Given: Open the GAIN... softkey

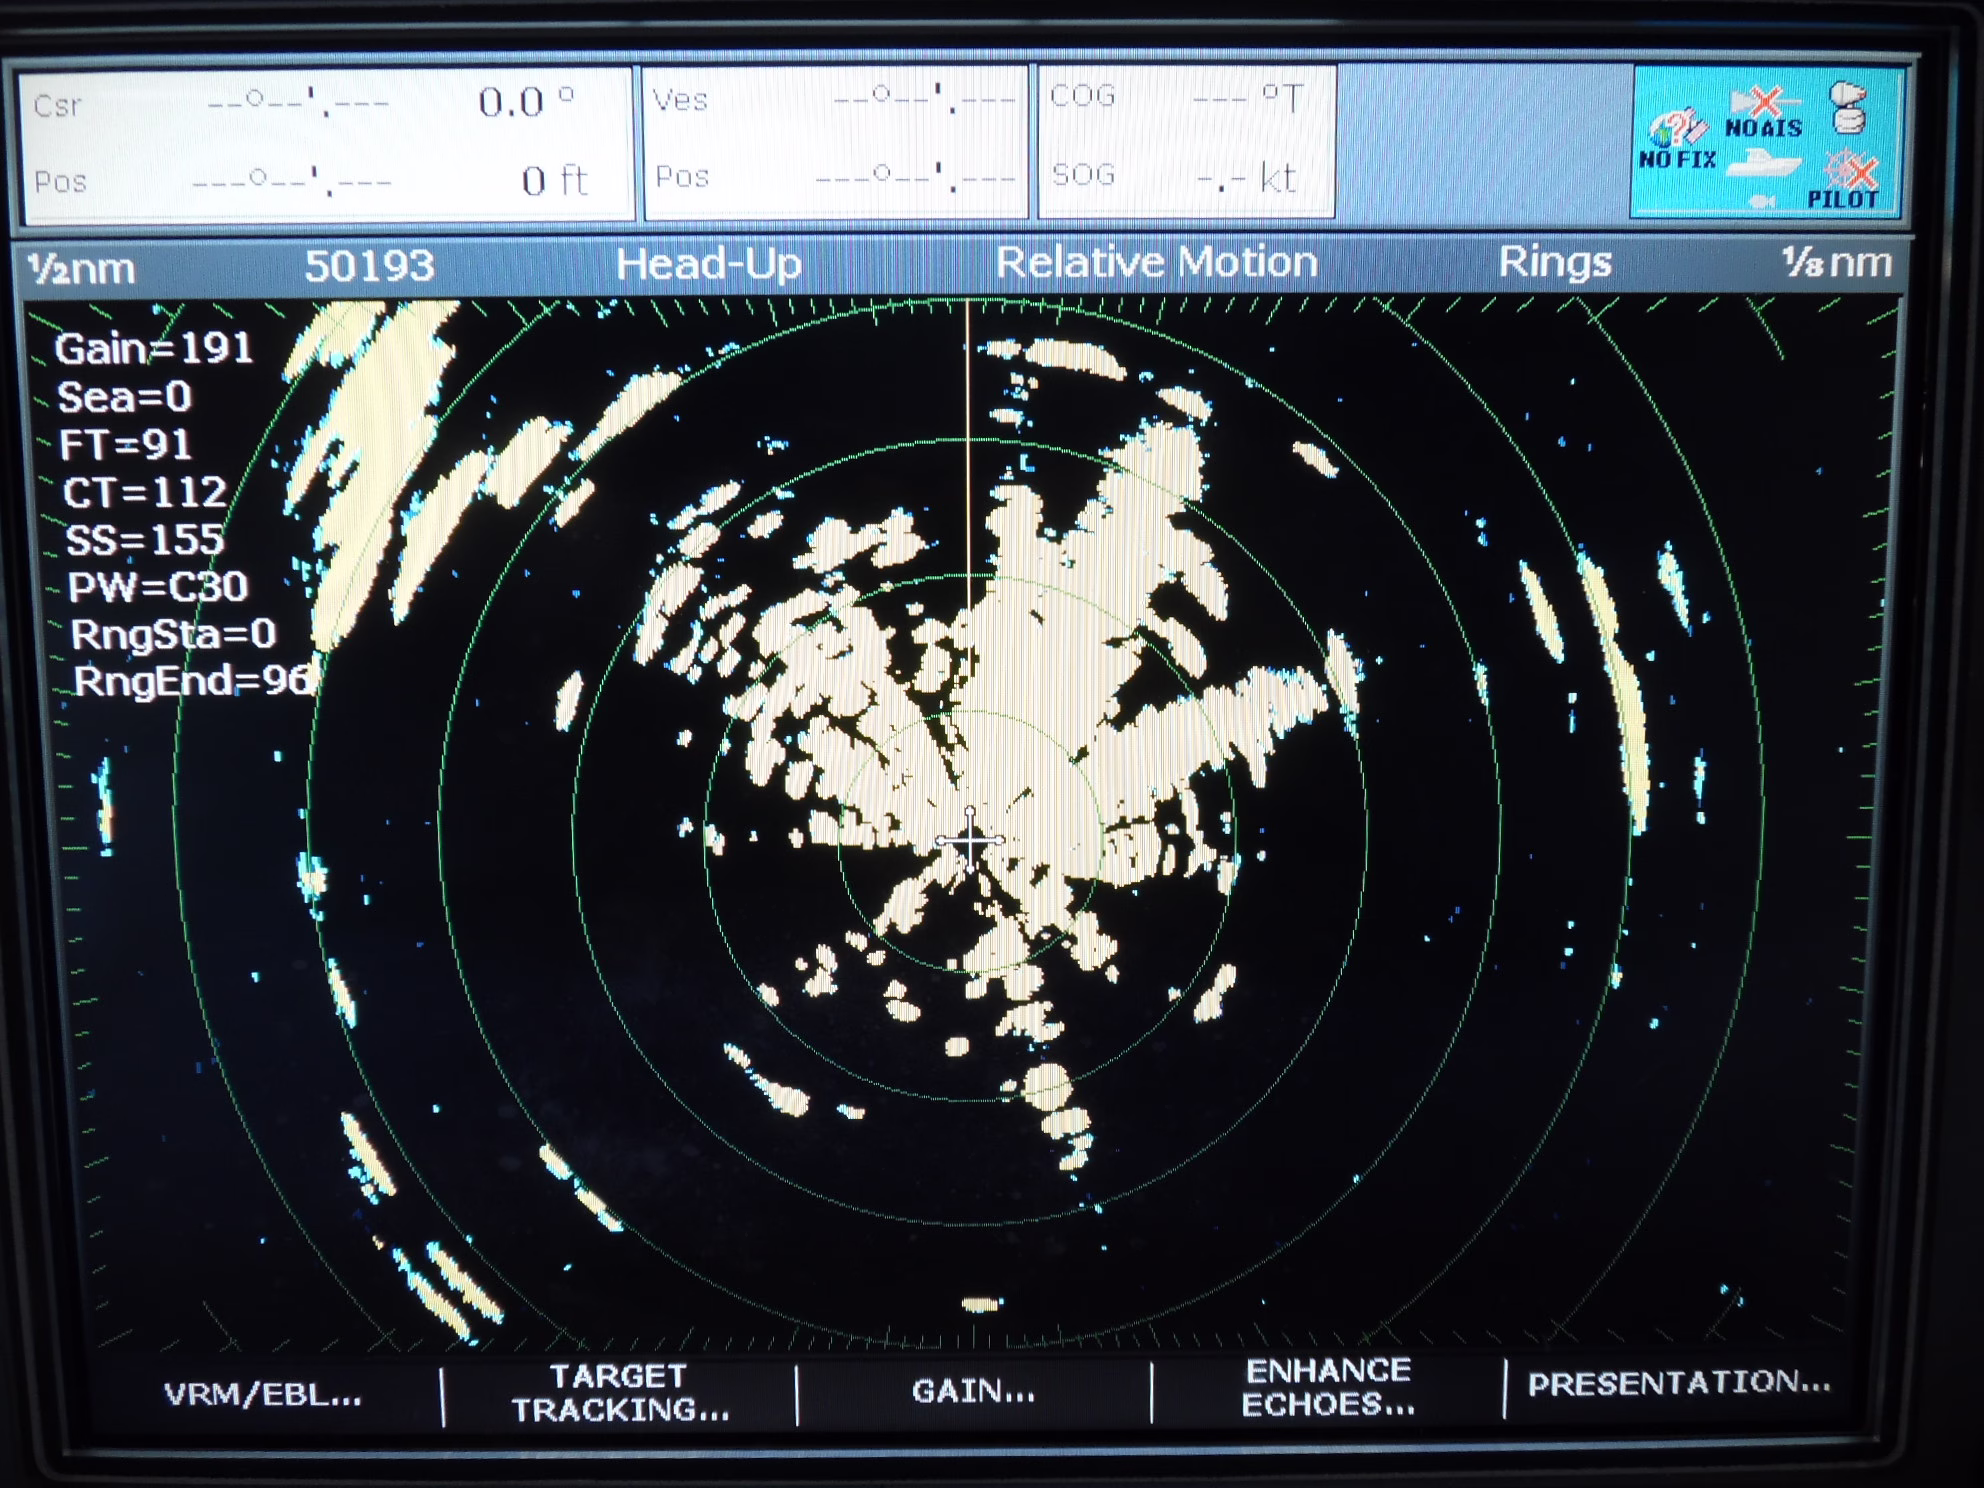Looking at the screenshot, I should (973, 1390).
